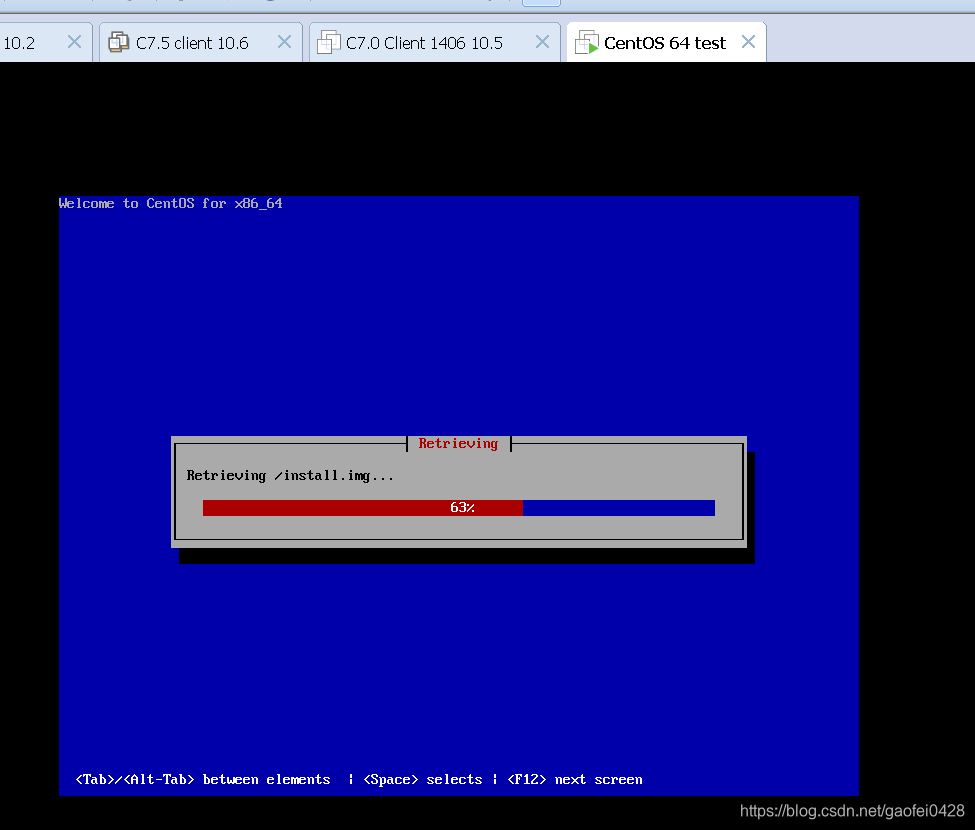Click the 63% install.img progress bar
Image resolution: width=975 pixels, height=830 pixels.
[459, 508]
